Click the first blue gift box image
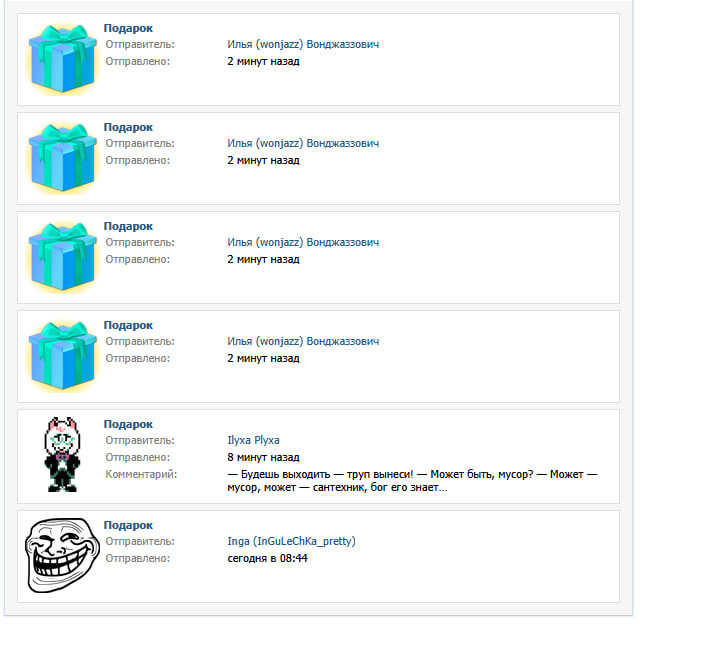Screen dimensions: 727x667 [63, 59]
